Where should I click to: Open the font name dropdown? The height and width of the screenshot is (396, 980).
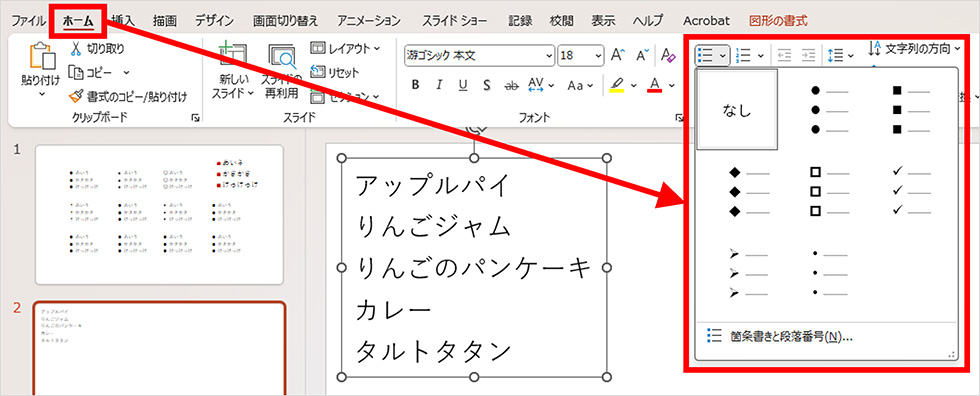(549, 55)
